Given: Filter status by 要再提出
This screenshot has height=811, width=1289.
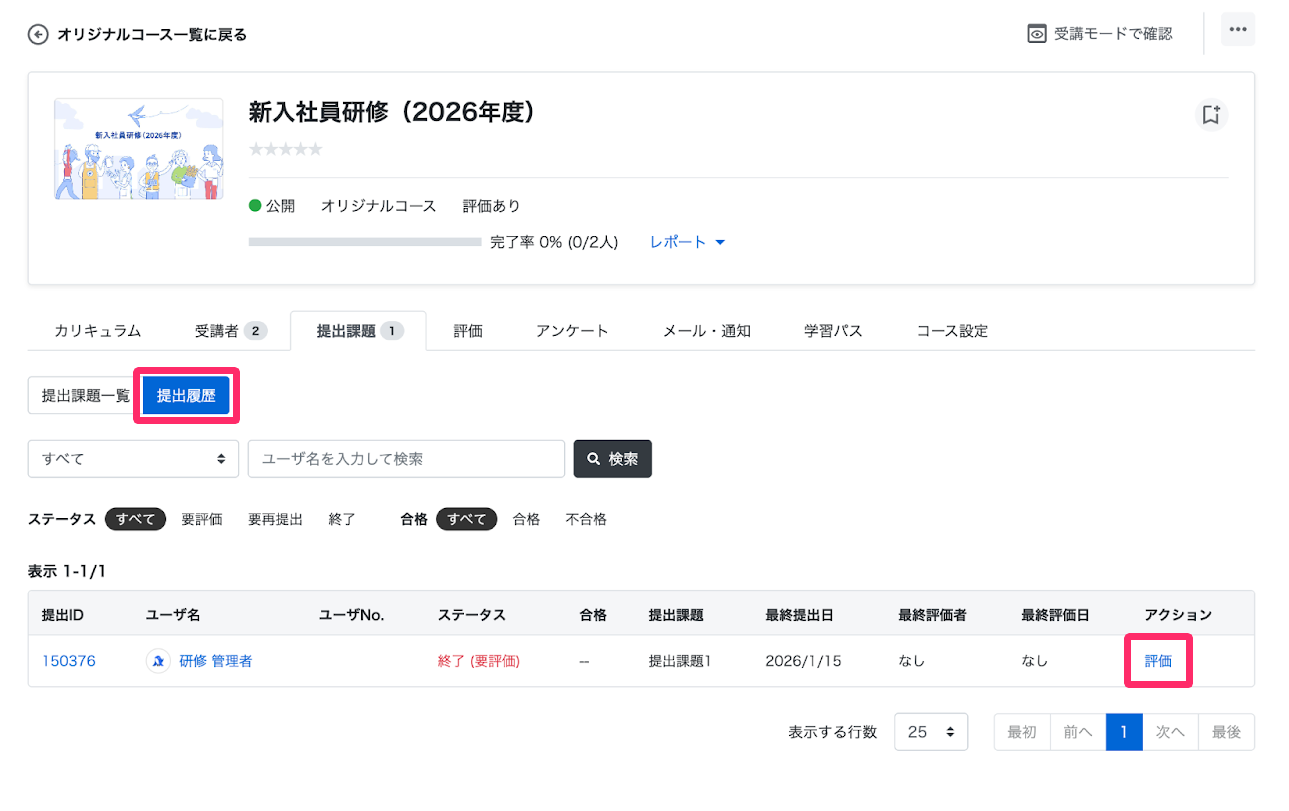Looking at the screenshot, I should pyautogui.click(x=275, y=519).
